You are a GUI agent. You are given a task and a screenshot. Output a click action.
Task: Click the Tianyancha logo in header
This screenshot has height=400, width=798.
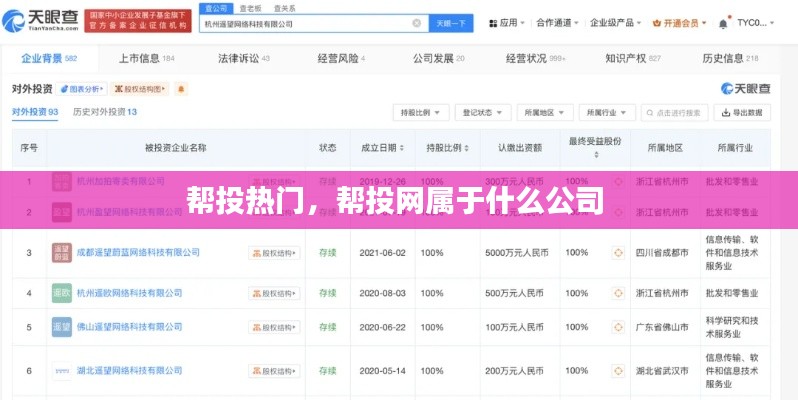(42, 21)
